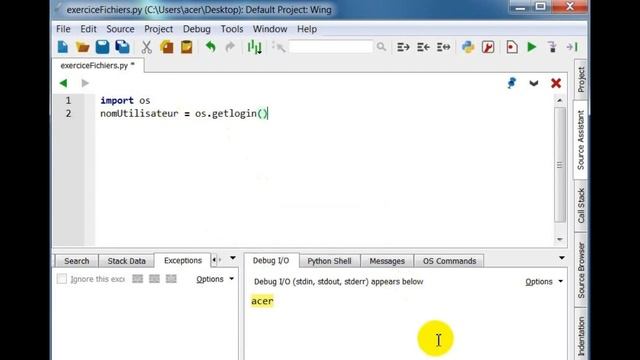Close the editor with the red X
Viewport: 640px width, 360px height.
pos(556,83)
